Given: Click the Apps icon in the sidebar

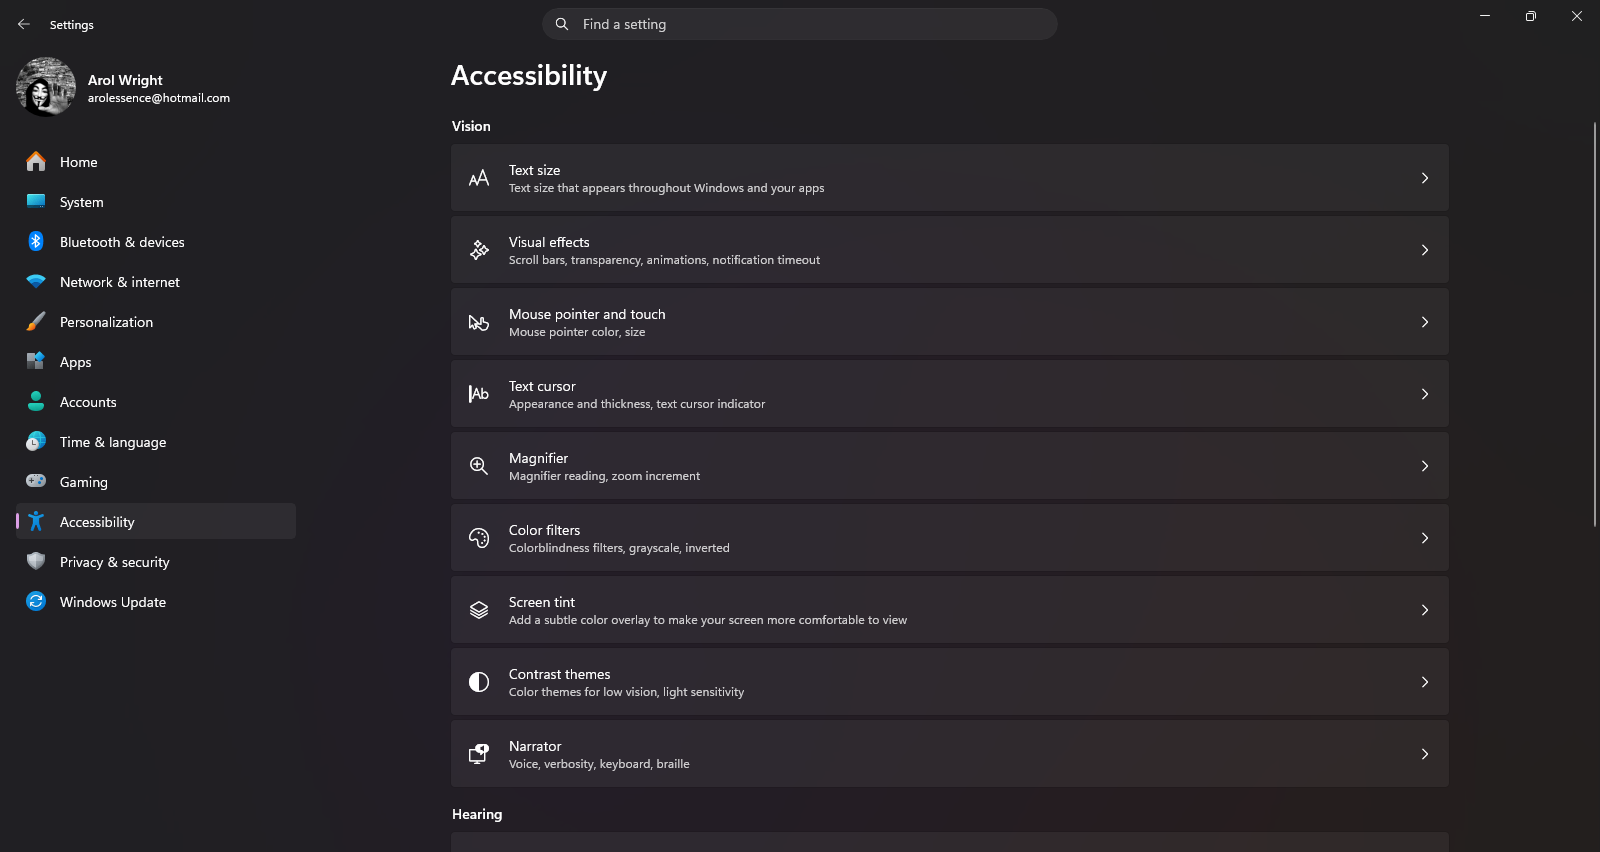Looking at the screenshot, I should pos(36,361).
